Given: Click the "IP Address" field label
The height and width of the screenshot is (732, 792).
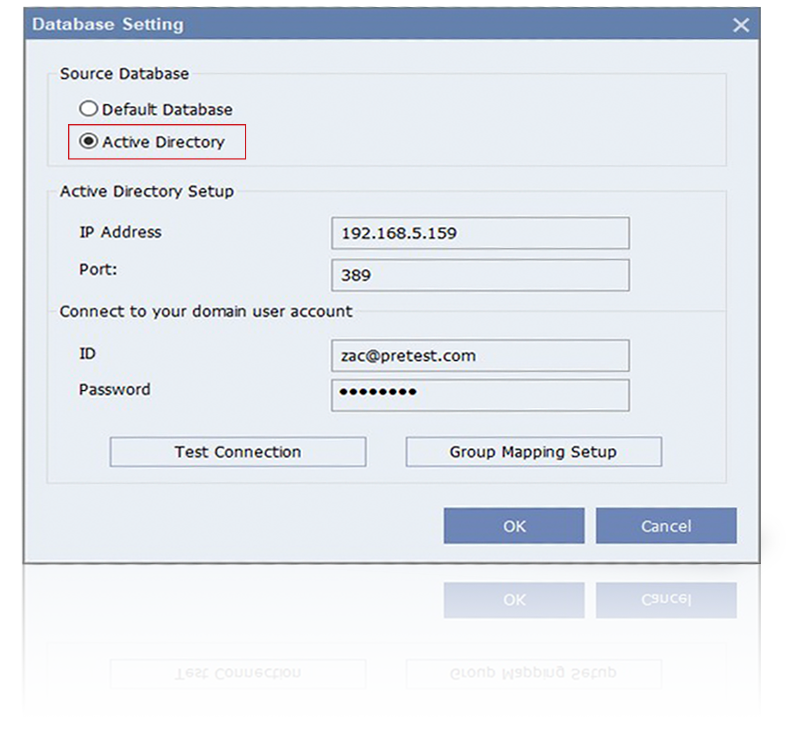Looking at the screenshot, I should tap(120, 232).
